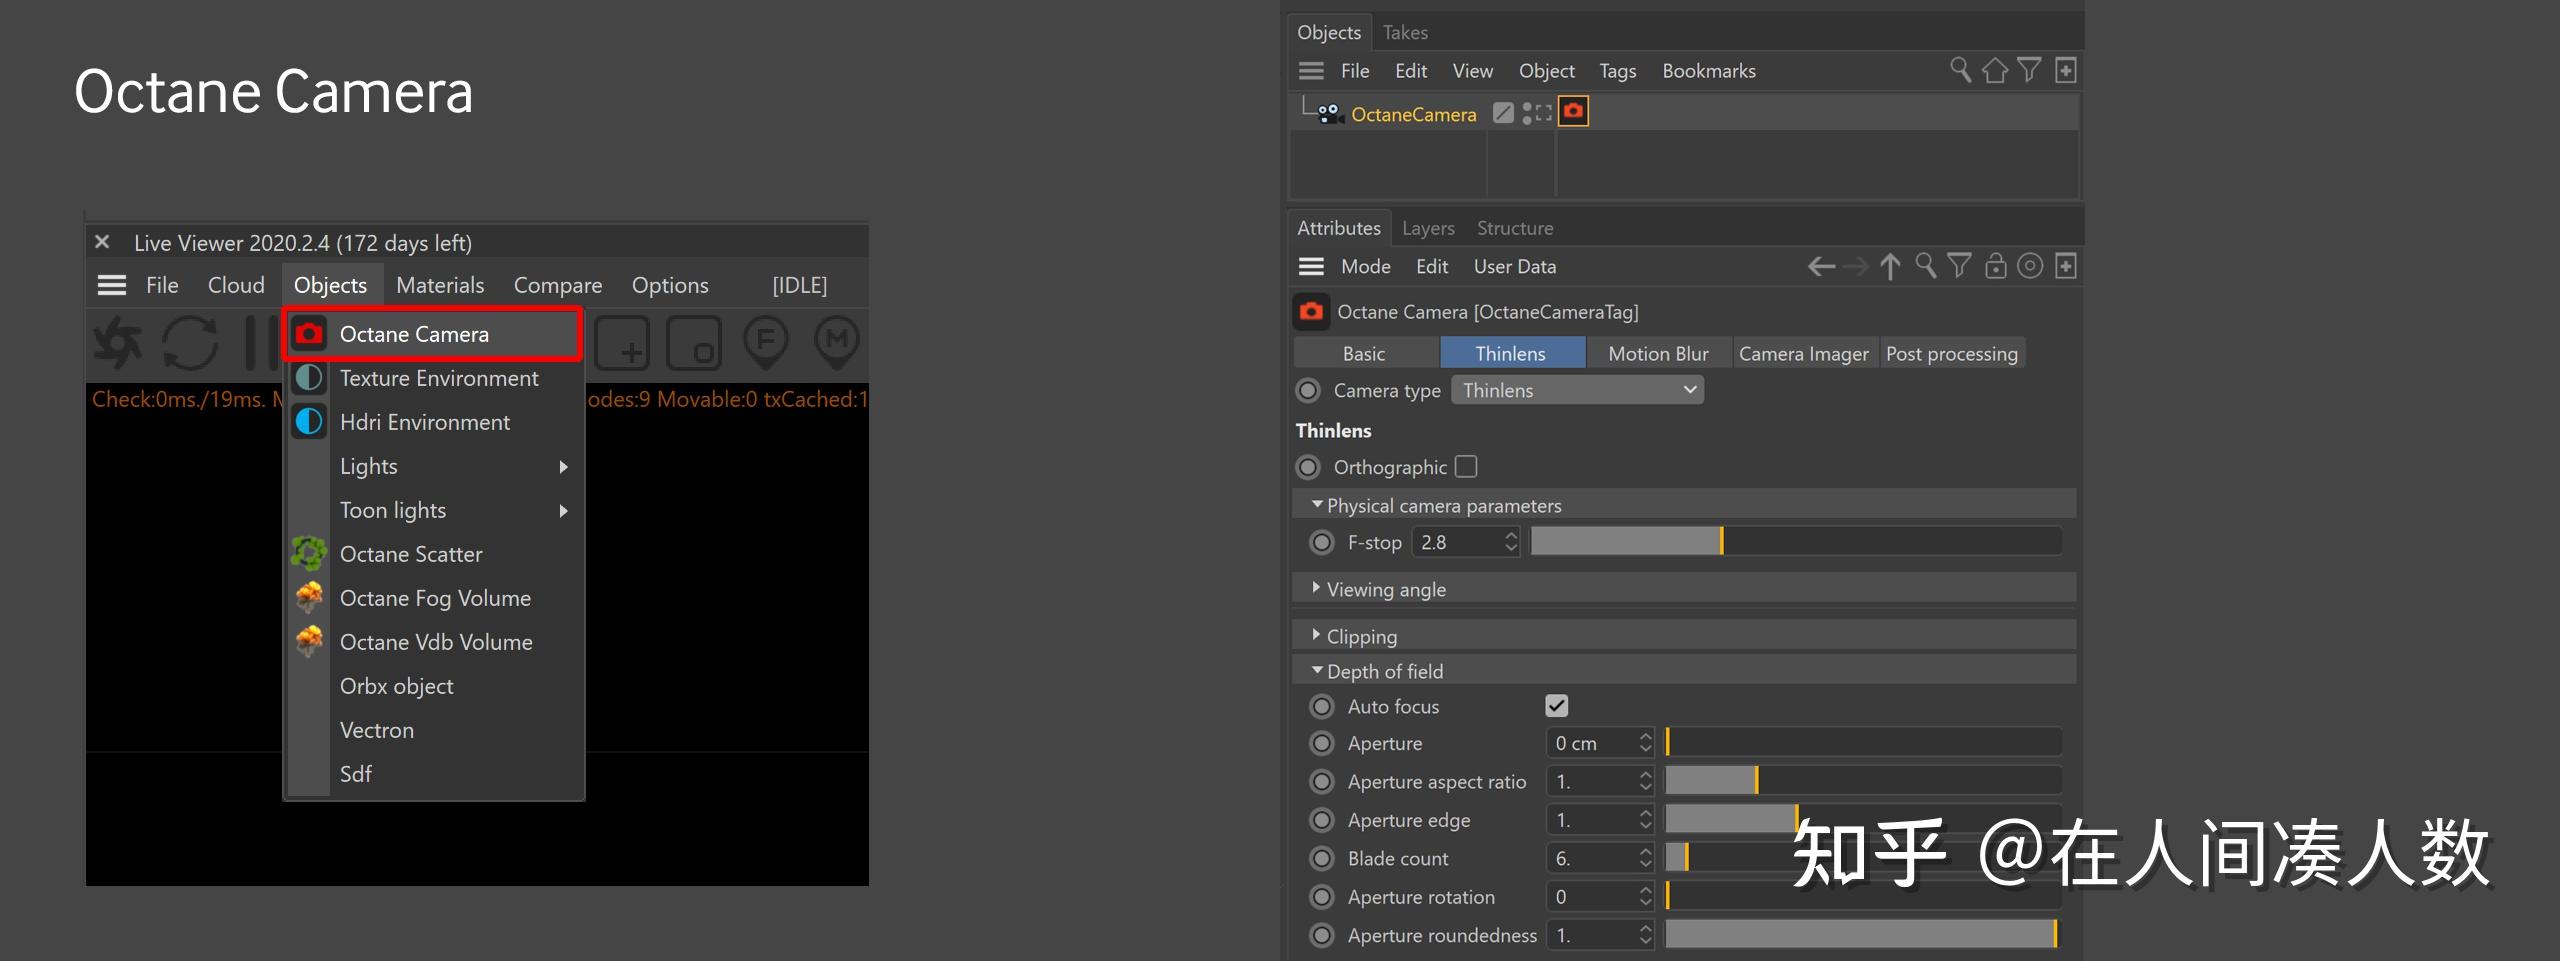Switch to Layers tab

1428,228
